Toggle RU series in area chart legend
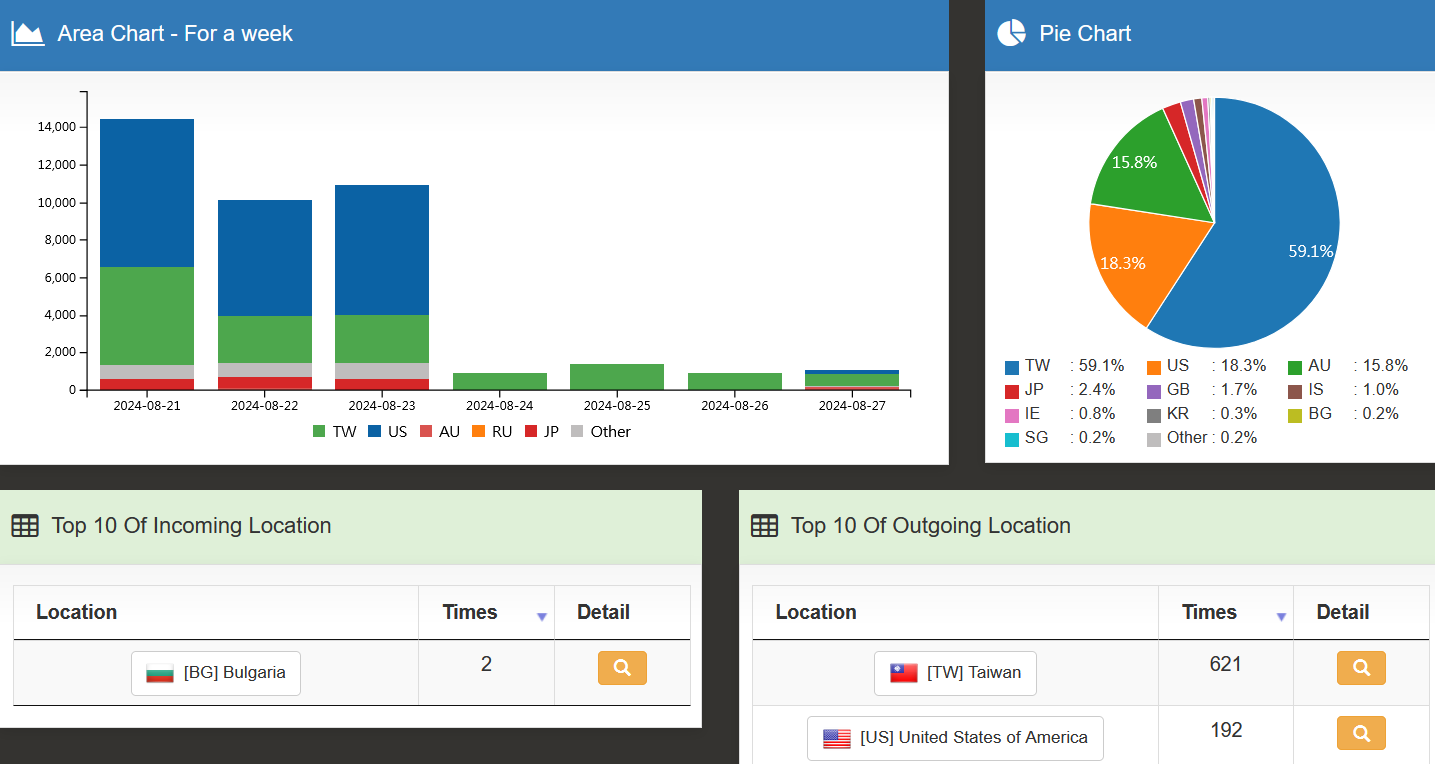Image resolution: width=1435 pixels, height=764 pixels. [x=492, y=432]
